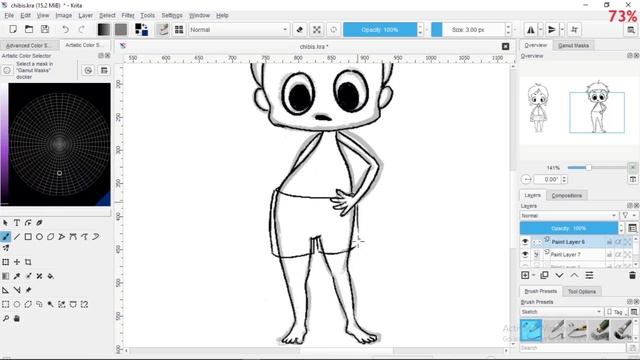Move layer down in stack
The width and height of the screenshot is (640, 360).
click(x=559, y=276)
